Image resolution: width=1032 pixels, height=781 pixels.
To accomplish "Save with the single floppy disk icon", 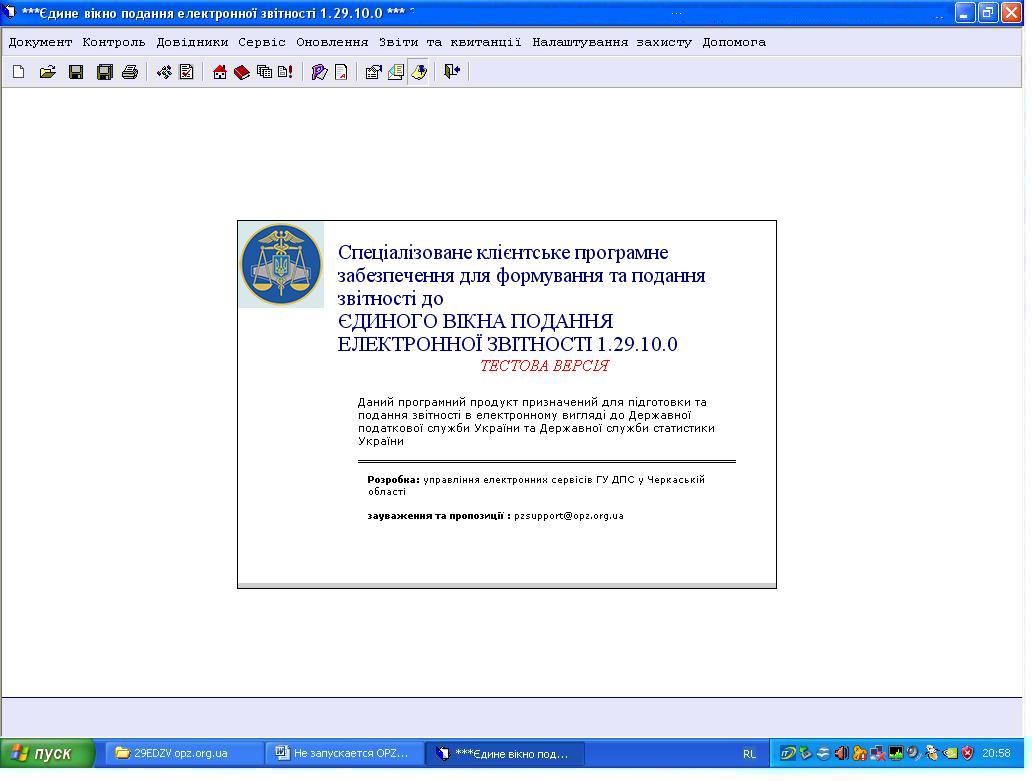I will click(x=76, y=72).
